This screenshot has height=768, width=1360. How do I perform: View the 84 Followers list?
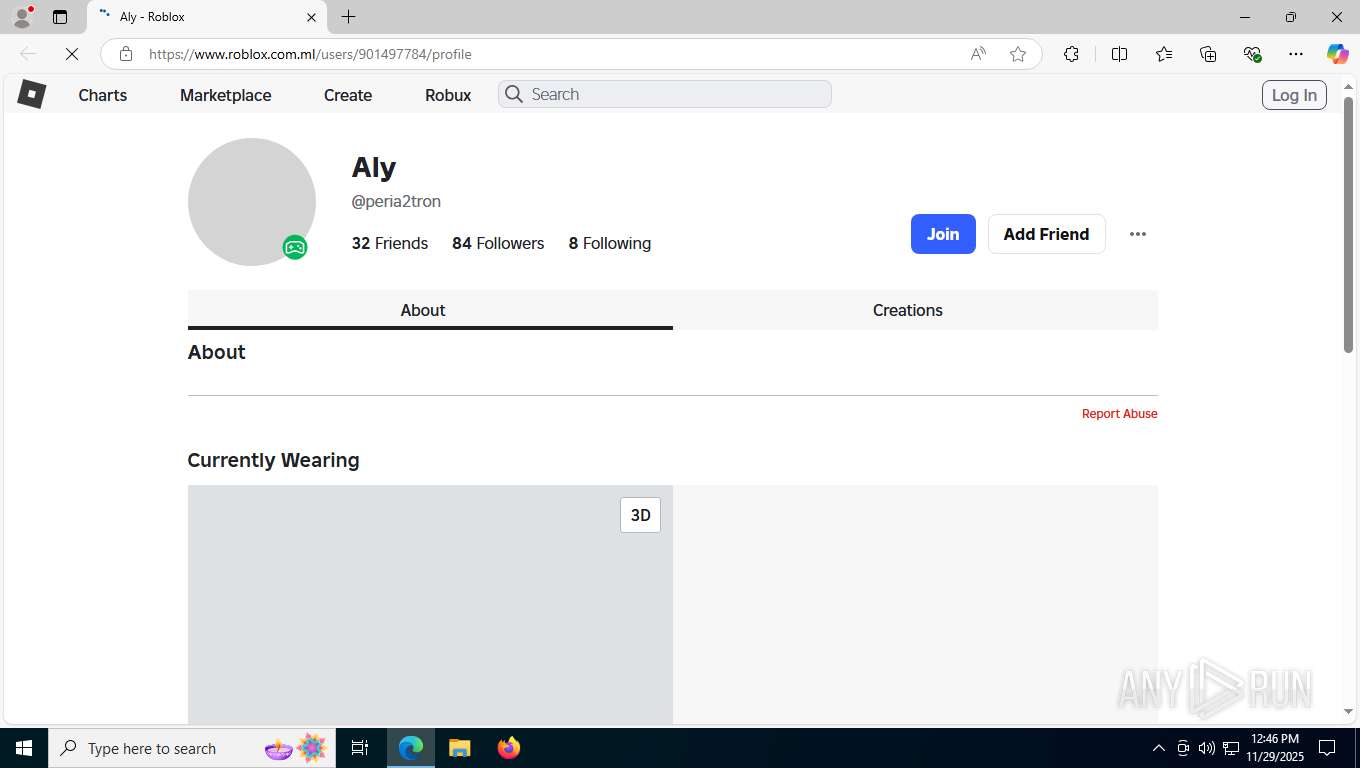498,243
